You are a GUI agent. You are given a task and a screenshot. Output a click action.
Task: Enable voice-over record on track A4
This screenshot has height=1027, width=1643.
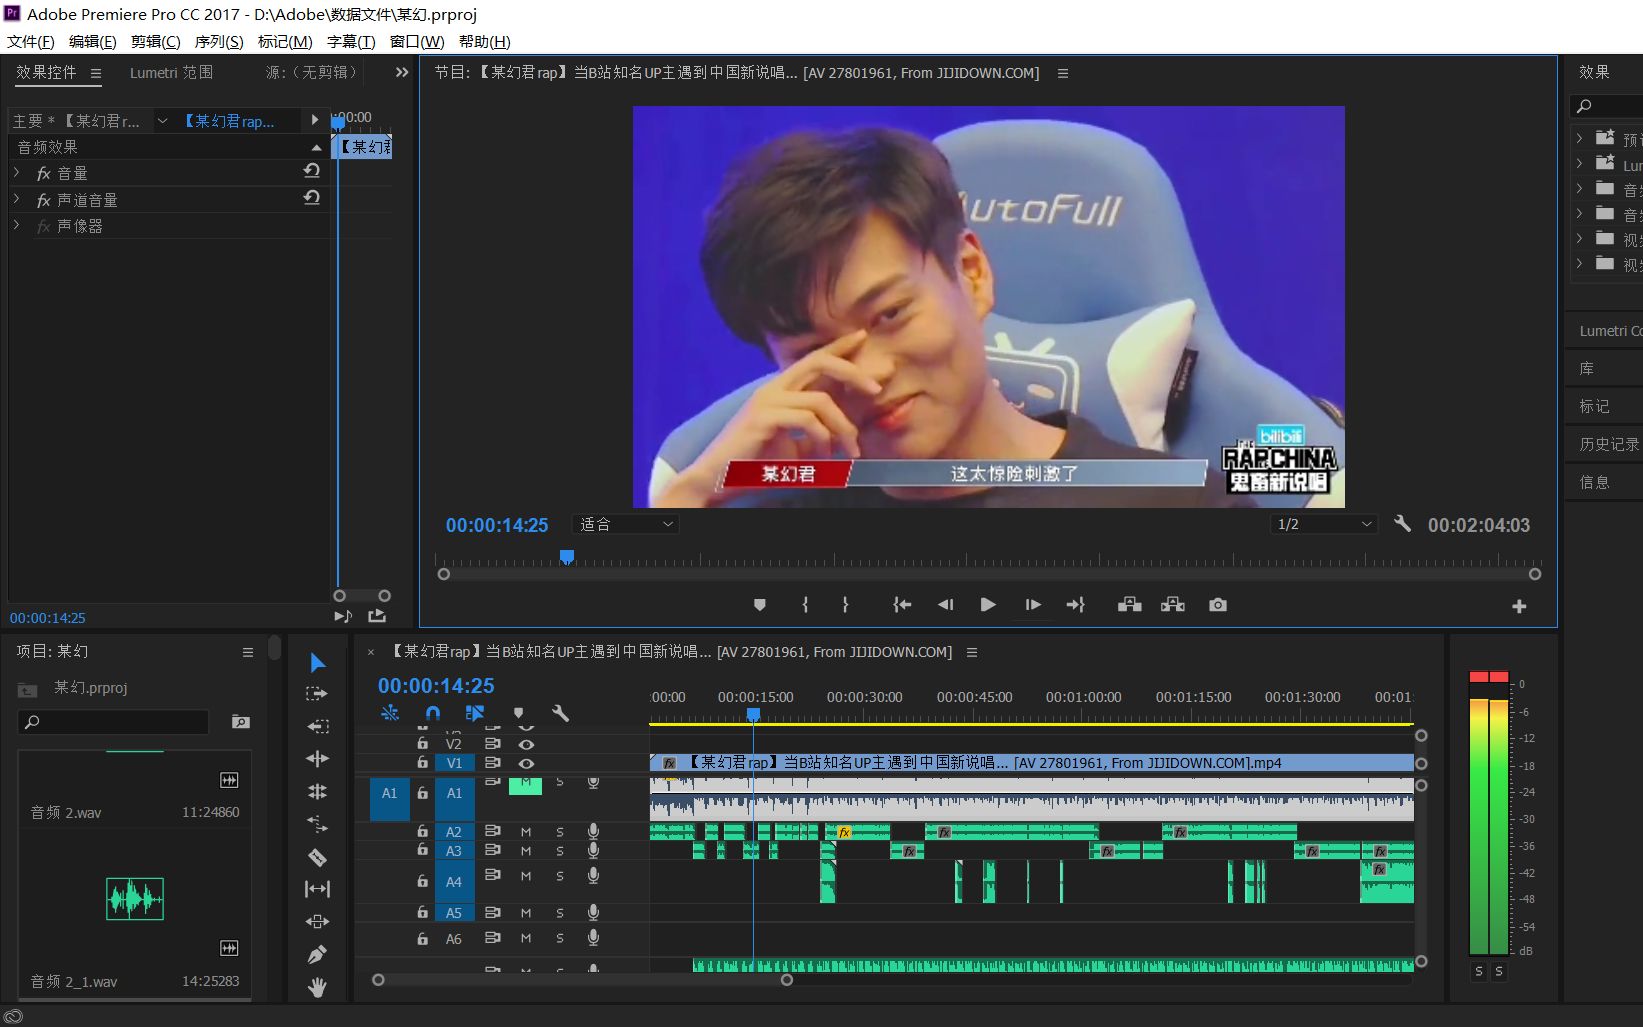(x=593, y=875)
